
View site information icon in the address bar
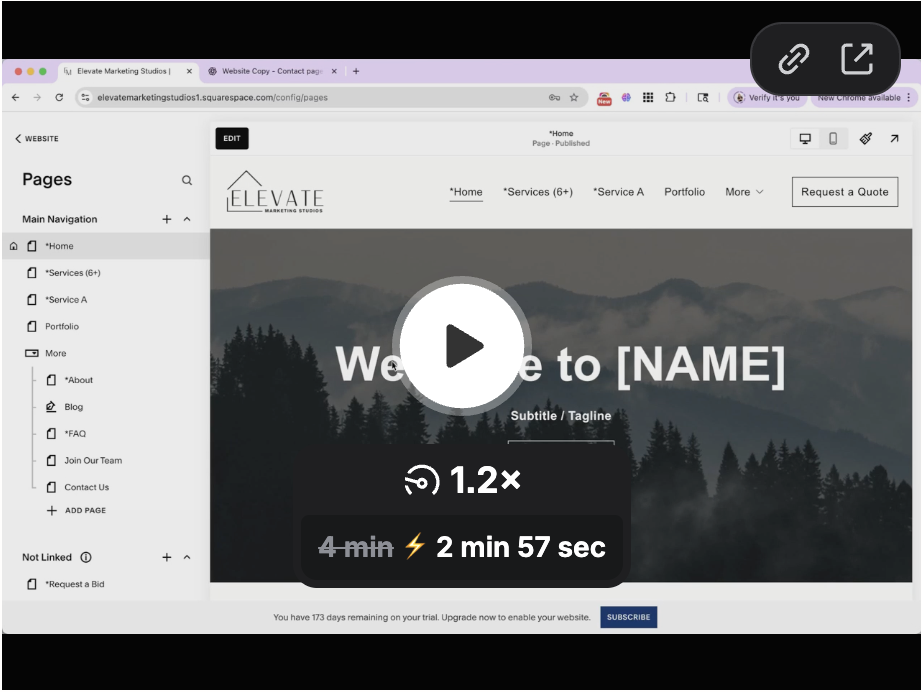click(85, 98)
